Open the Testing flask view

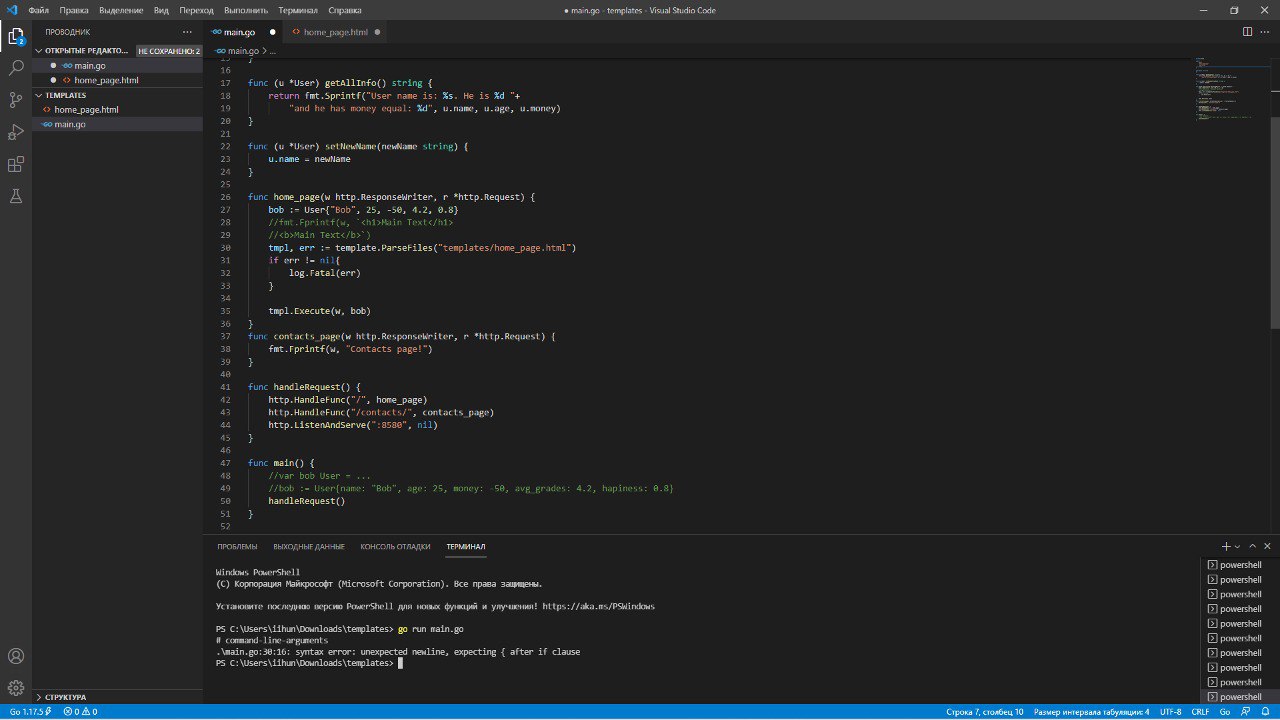(16, 196)
